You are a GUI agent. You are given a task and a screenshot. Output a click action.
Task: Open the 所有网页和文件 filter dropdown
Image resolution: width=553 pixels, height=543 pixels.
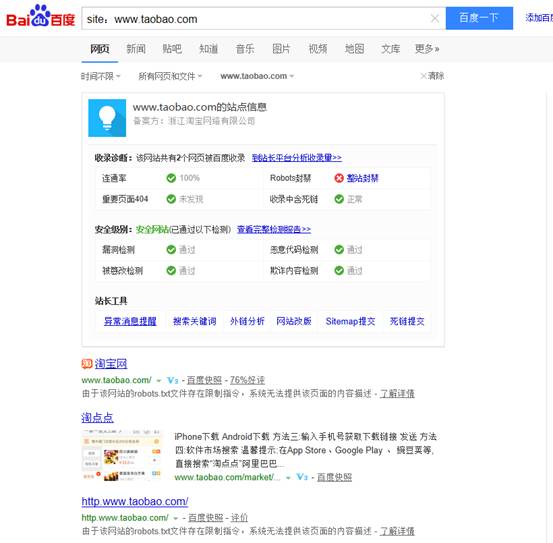point(170,76)
